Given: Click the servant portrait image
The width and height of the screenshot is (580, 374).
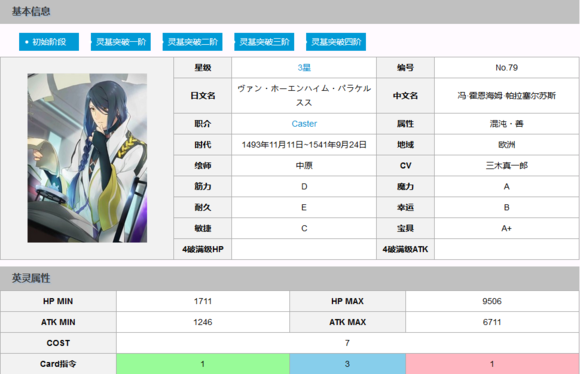Looking at the screenshot, I should click(87, 158).
